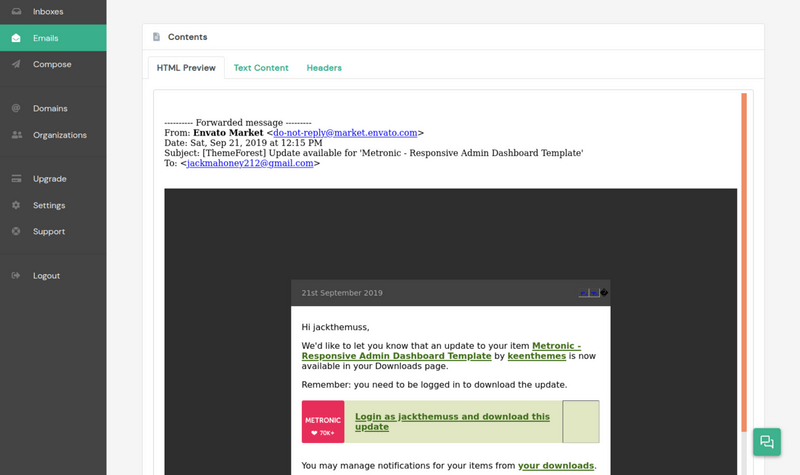Image resolution: width=800 pixels, height=475 pixels.
Task: Click the 'Contents' panel title
Action: coord(187,37)
